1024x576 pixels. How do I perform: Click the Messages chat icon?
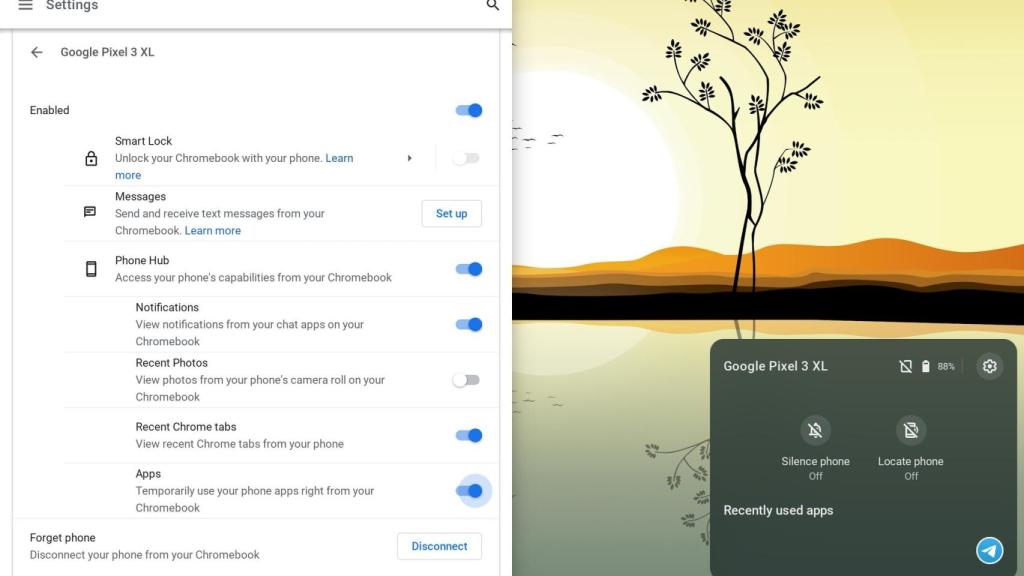90,212
